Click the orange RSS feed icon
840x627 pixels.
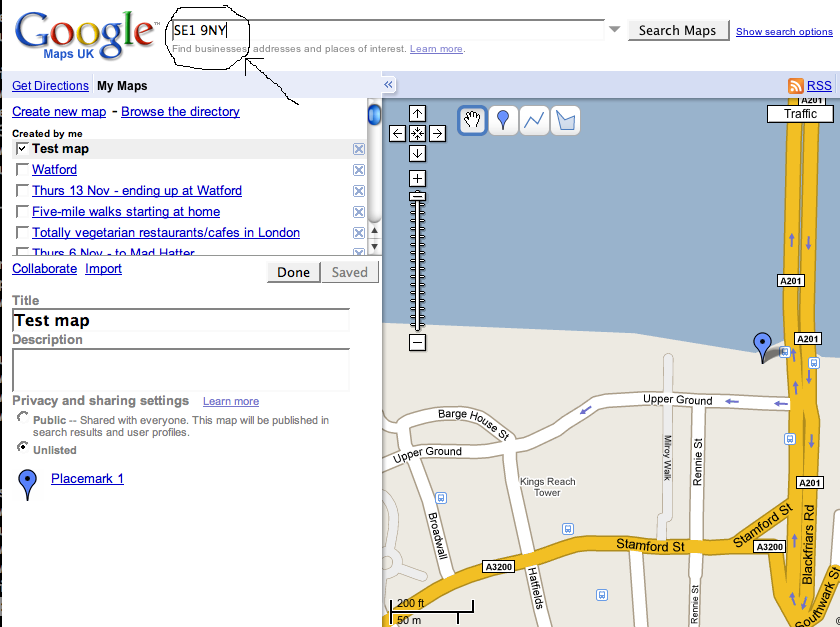point(796,86)
